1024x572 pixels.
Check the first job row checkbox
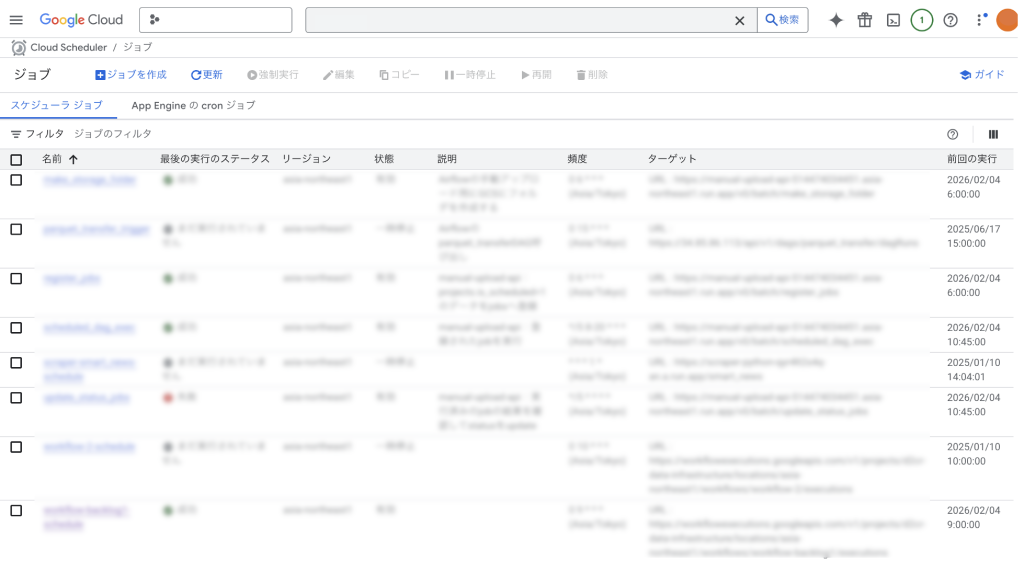pos(16,180)
